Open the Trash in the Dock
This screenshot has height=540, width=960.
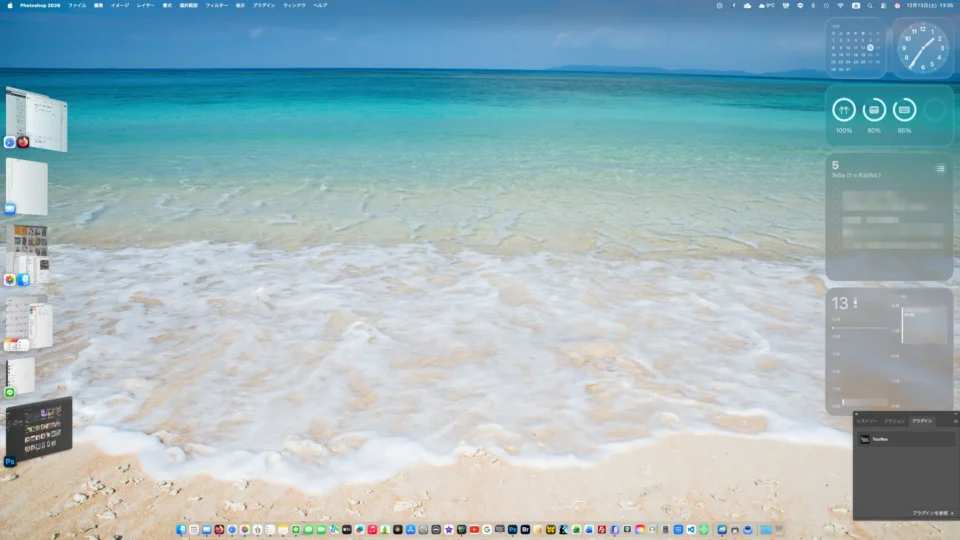point(779,530)
